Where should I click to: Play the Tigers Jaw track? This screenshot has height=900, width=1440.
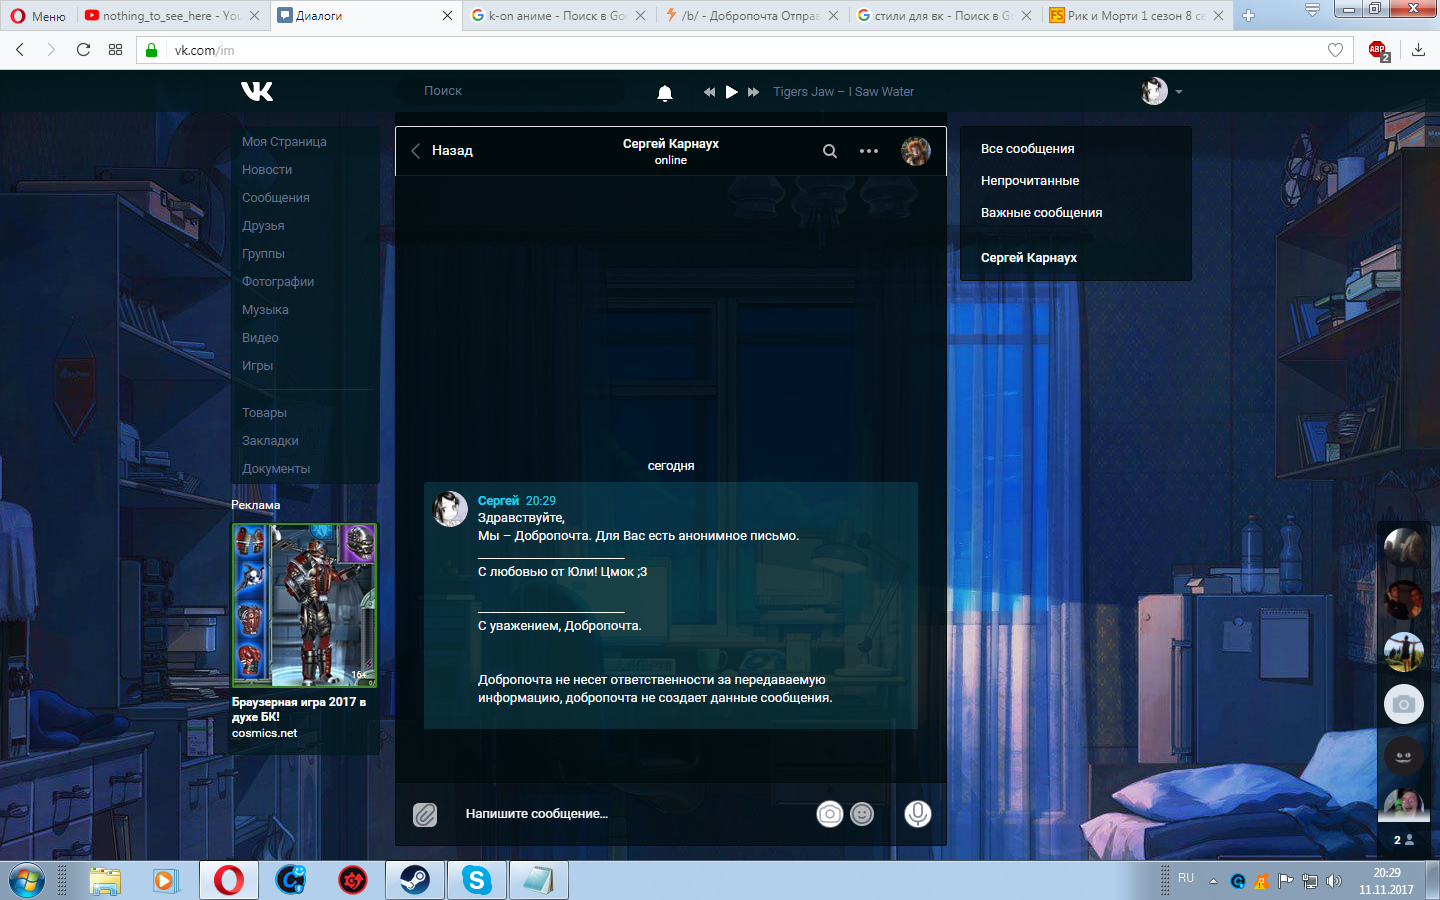point(731,92)
